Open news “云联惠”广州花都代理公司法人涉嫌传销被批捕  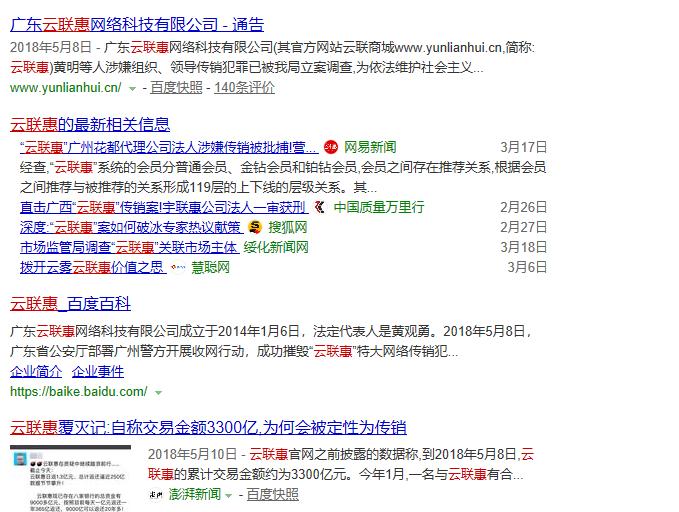click(169, 147)
